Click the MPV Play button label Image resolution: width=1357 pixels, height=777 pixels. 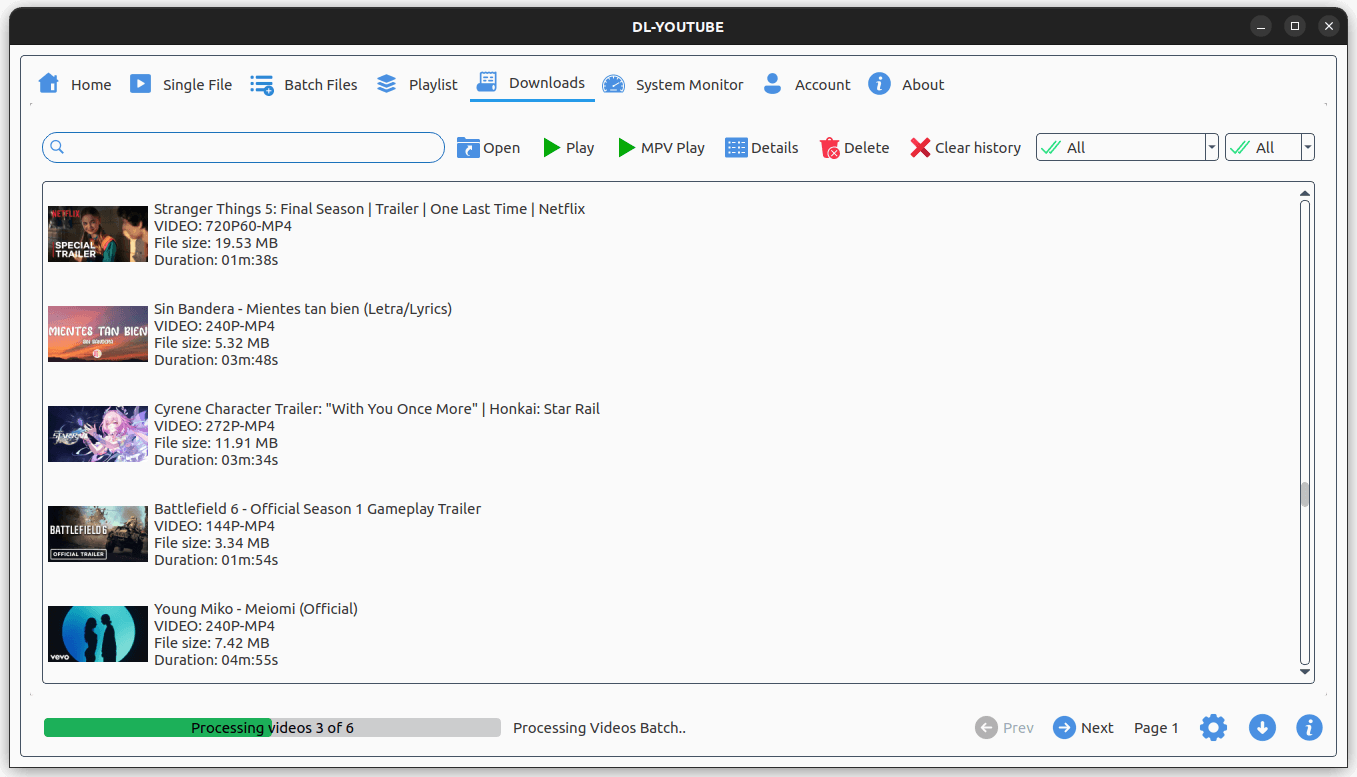pyautogui.click(x=673, y=148)
